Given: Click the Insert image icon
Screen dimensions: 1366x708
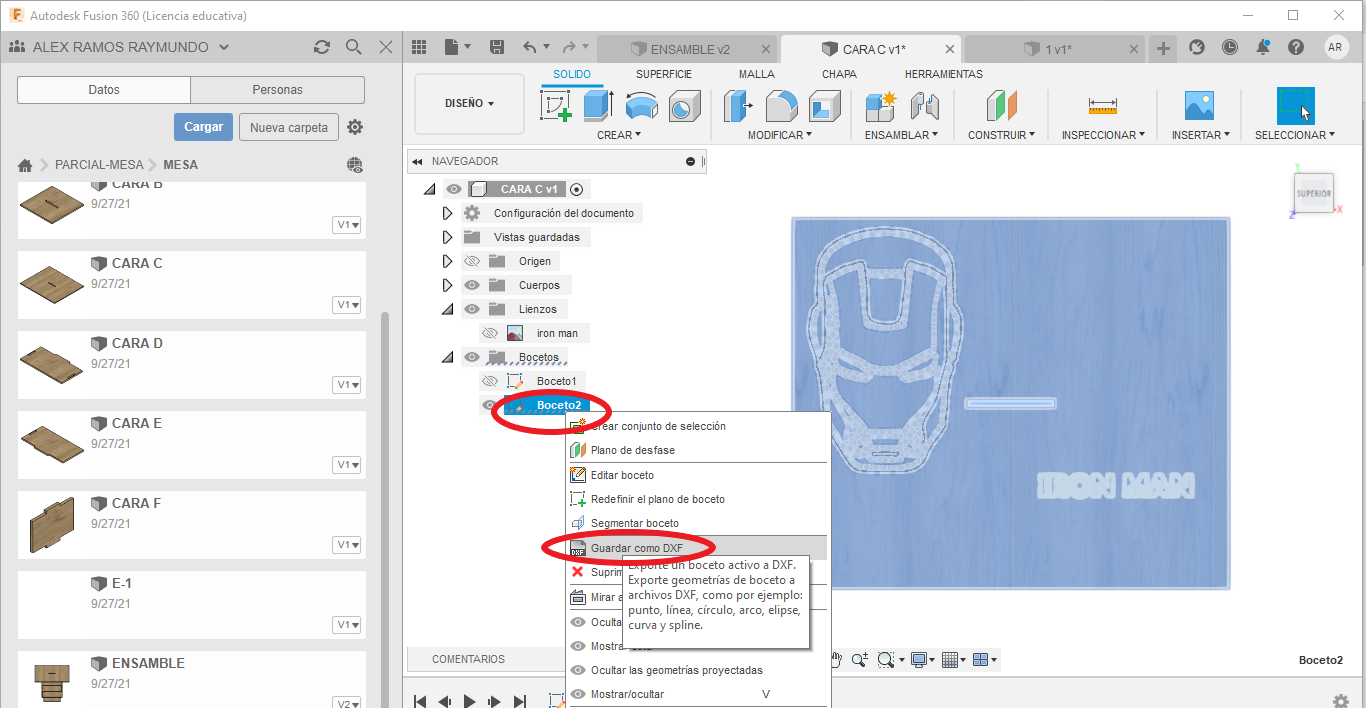Looking at the screenshot, I should click(x=1198, y=105).
